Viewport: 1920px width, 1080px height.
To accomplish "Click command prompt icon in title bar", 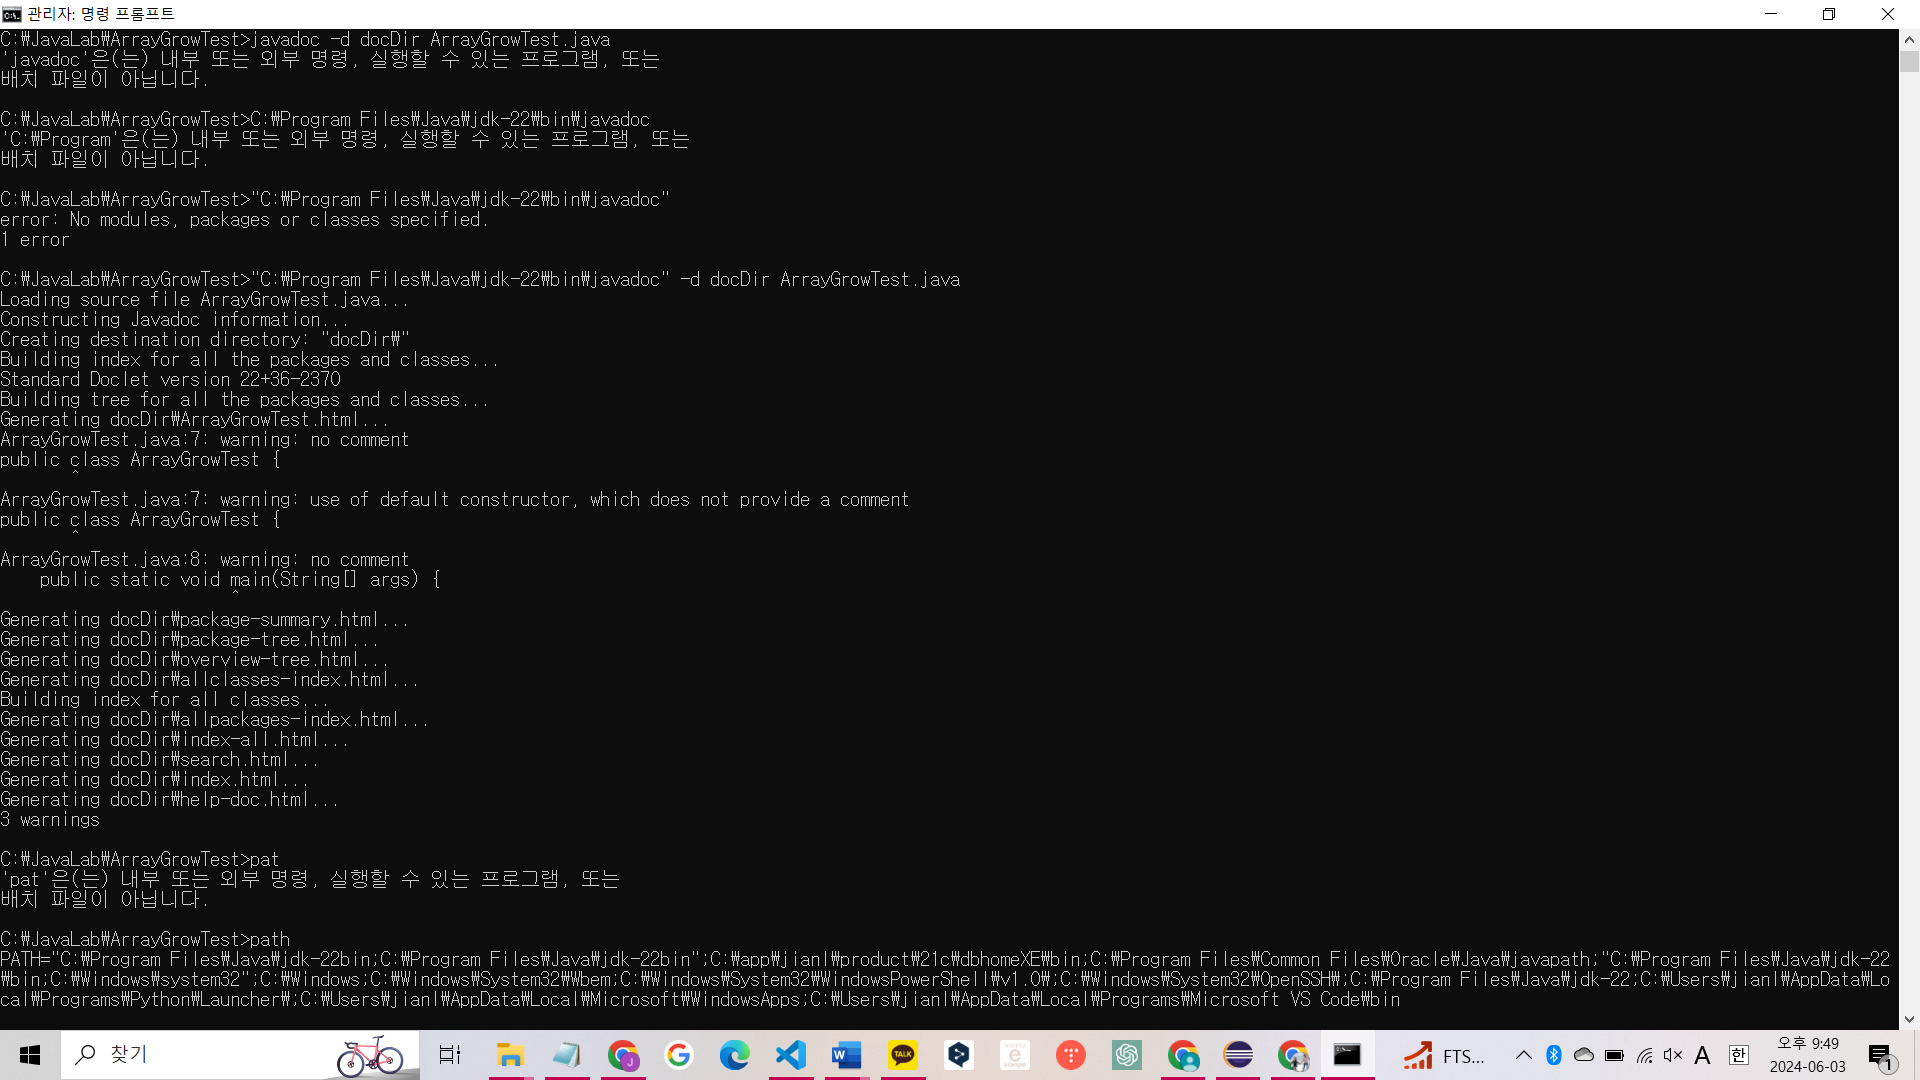I will point(12,14).
